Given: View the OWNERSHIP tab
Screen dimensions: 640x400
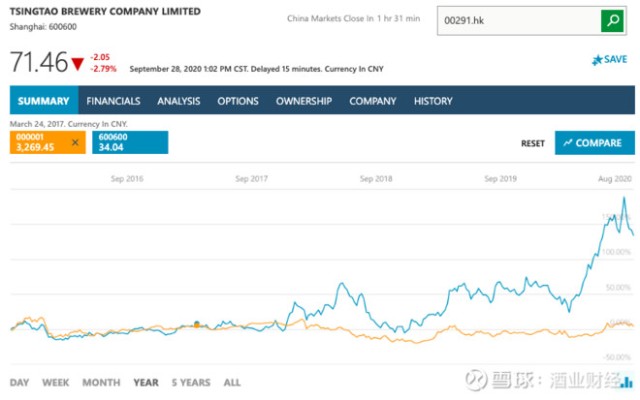Looking at the screenshot, I should 304,101.
